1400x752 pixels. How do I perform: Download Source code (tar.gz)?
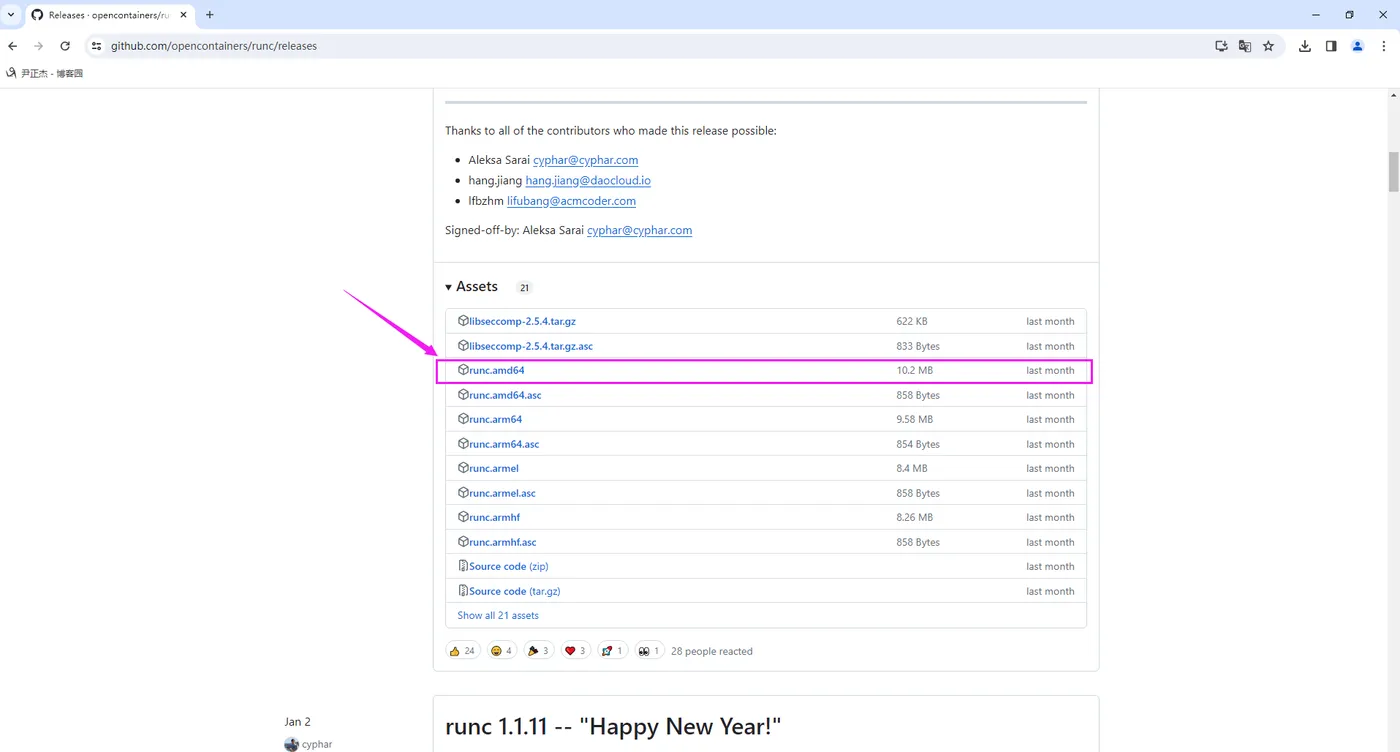[514, 591]
